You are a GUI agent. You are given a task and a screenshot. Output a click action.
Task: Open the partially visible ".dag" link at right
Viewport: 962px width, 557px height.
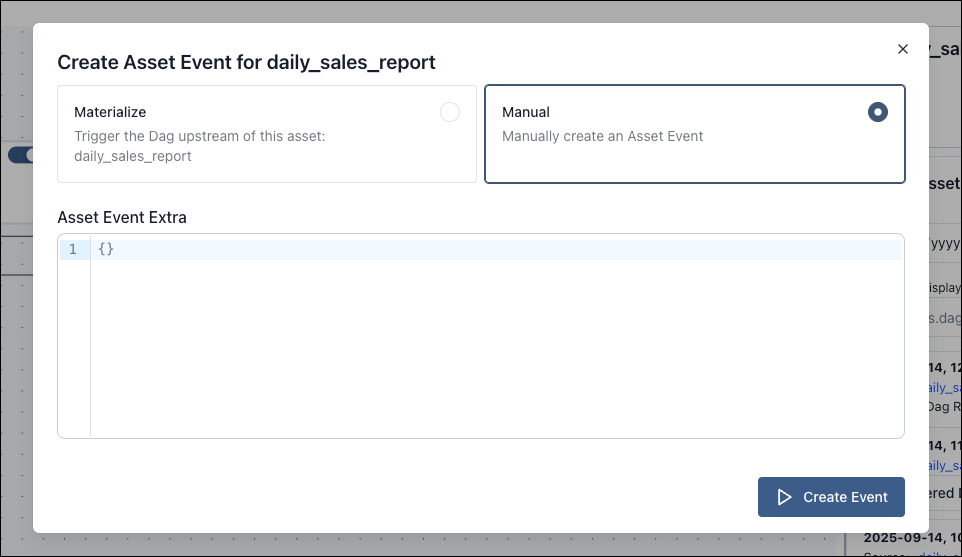coord(945,319)
